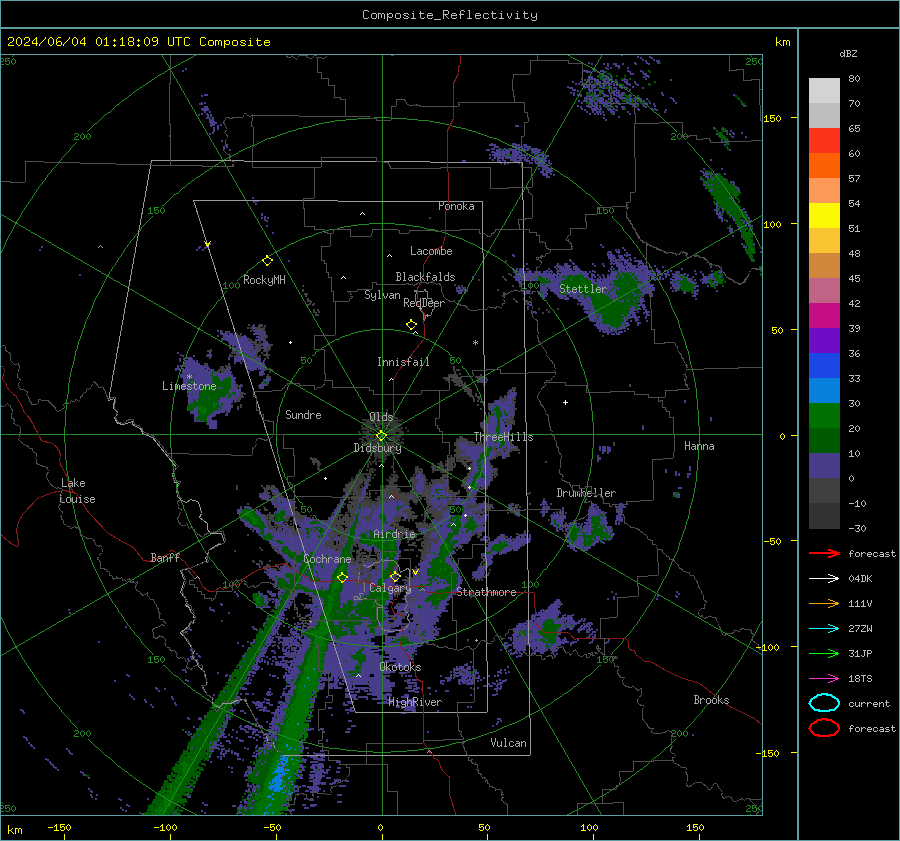Click the Hanna town label

[699, 446]
